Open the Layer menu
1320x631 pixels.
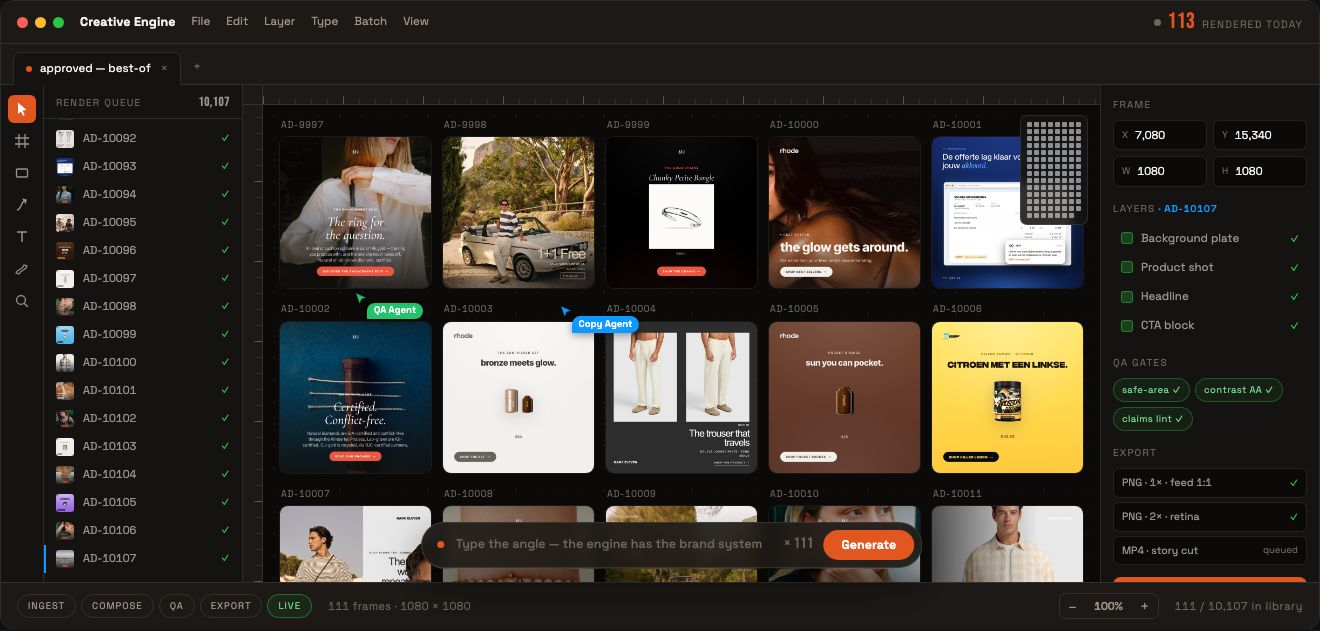pos(279,21)
